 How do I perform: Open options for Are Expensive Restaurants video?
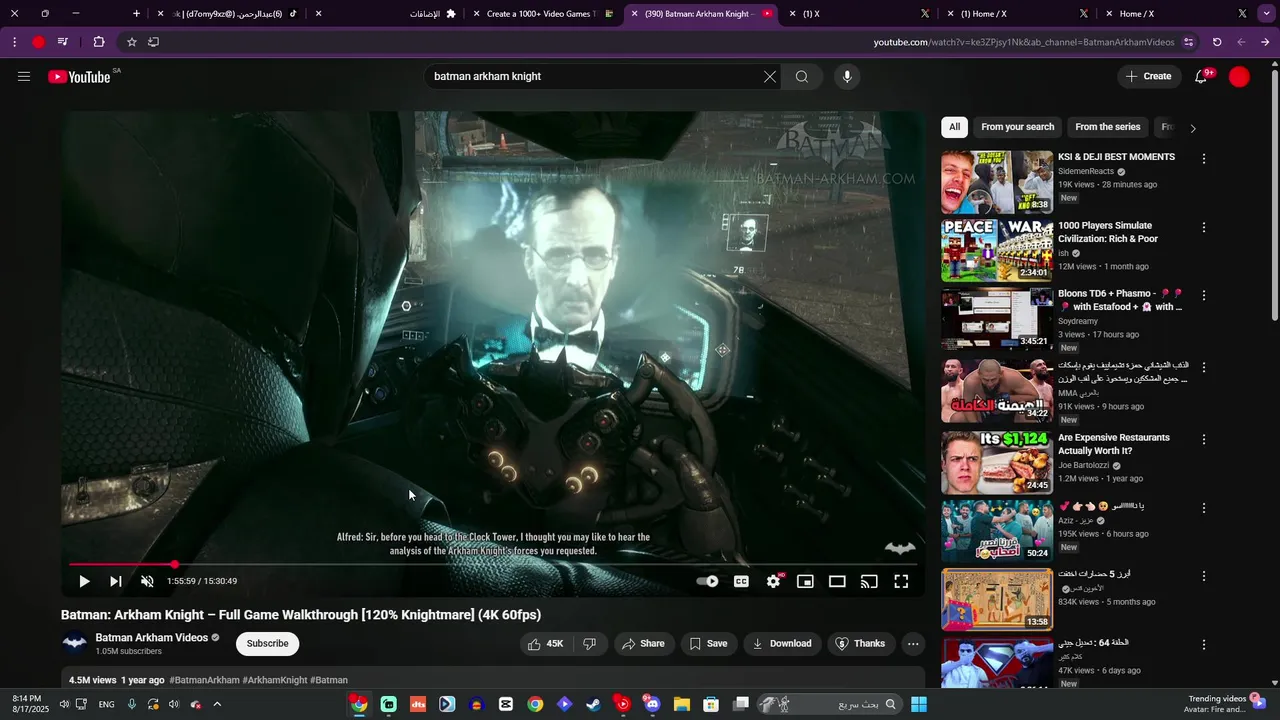[x=1204, y=439]
